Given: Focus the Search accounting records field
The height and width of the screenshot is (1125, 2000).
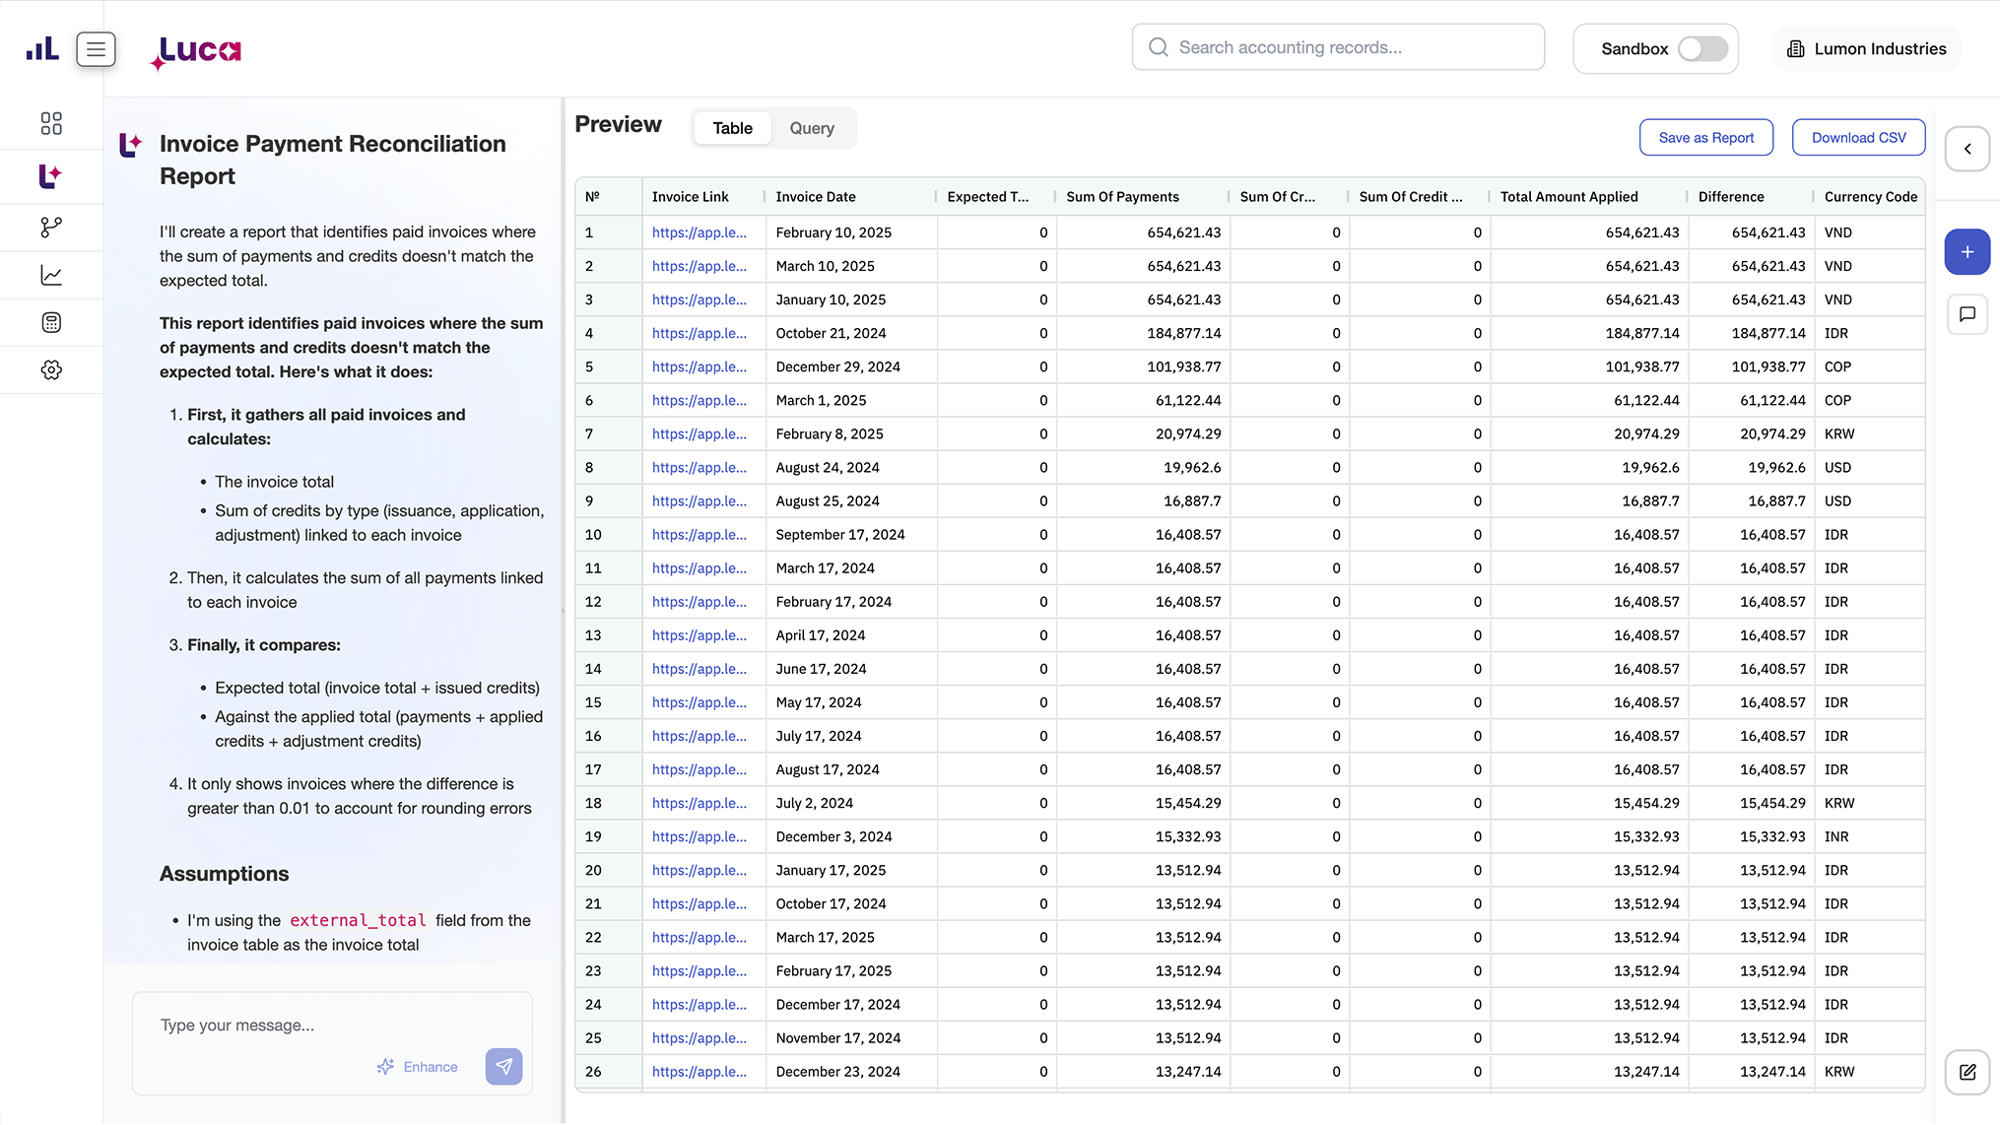Looking at the screenshot, I should point(1338,47).
